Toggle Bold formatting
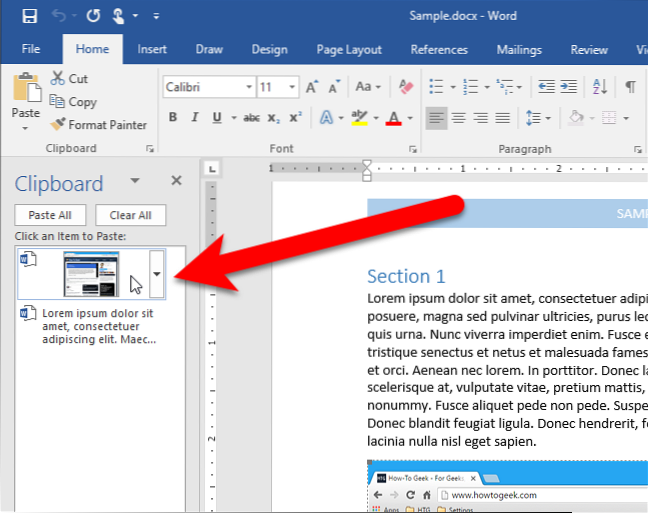 172,118
